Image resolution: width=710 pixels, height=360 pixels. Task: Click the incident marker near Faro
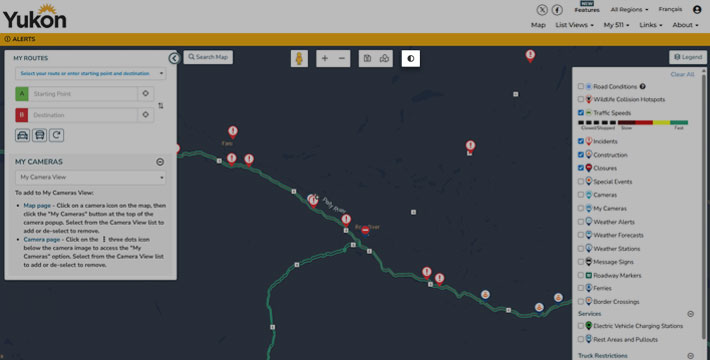tap(233, 132)
